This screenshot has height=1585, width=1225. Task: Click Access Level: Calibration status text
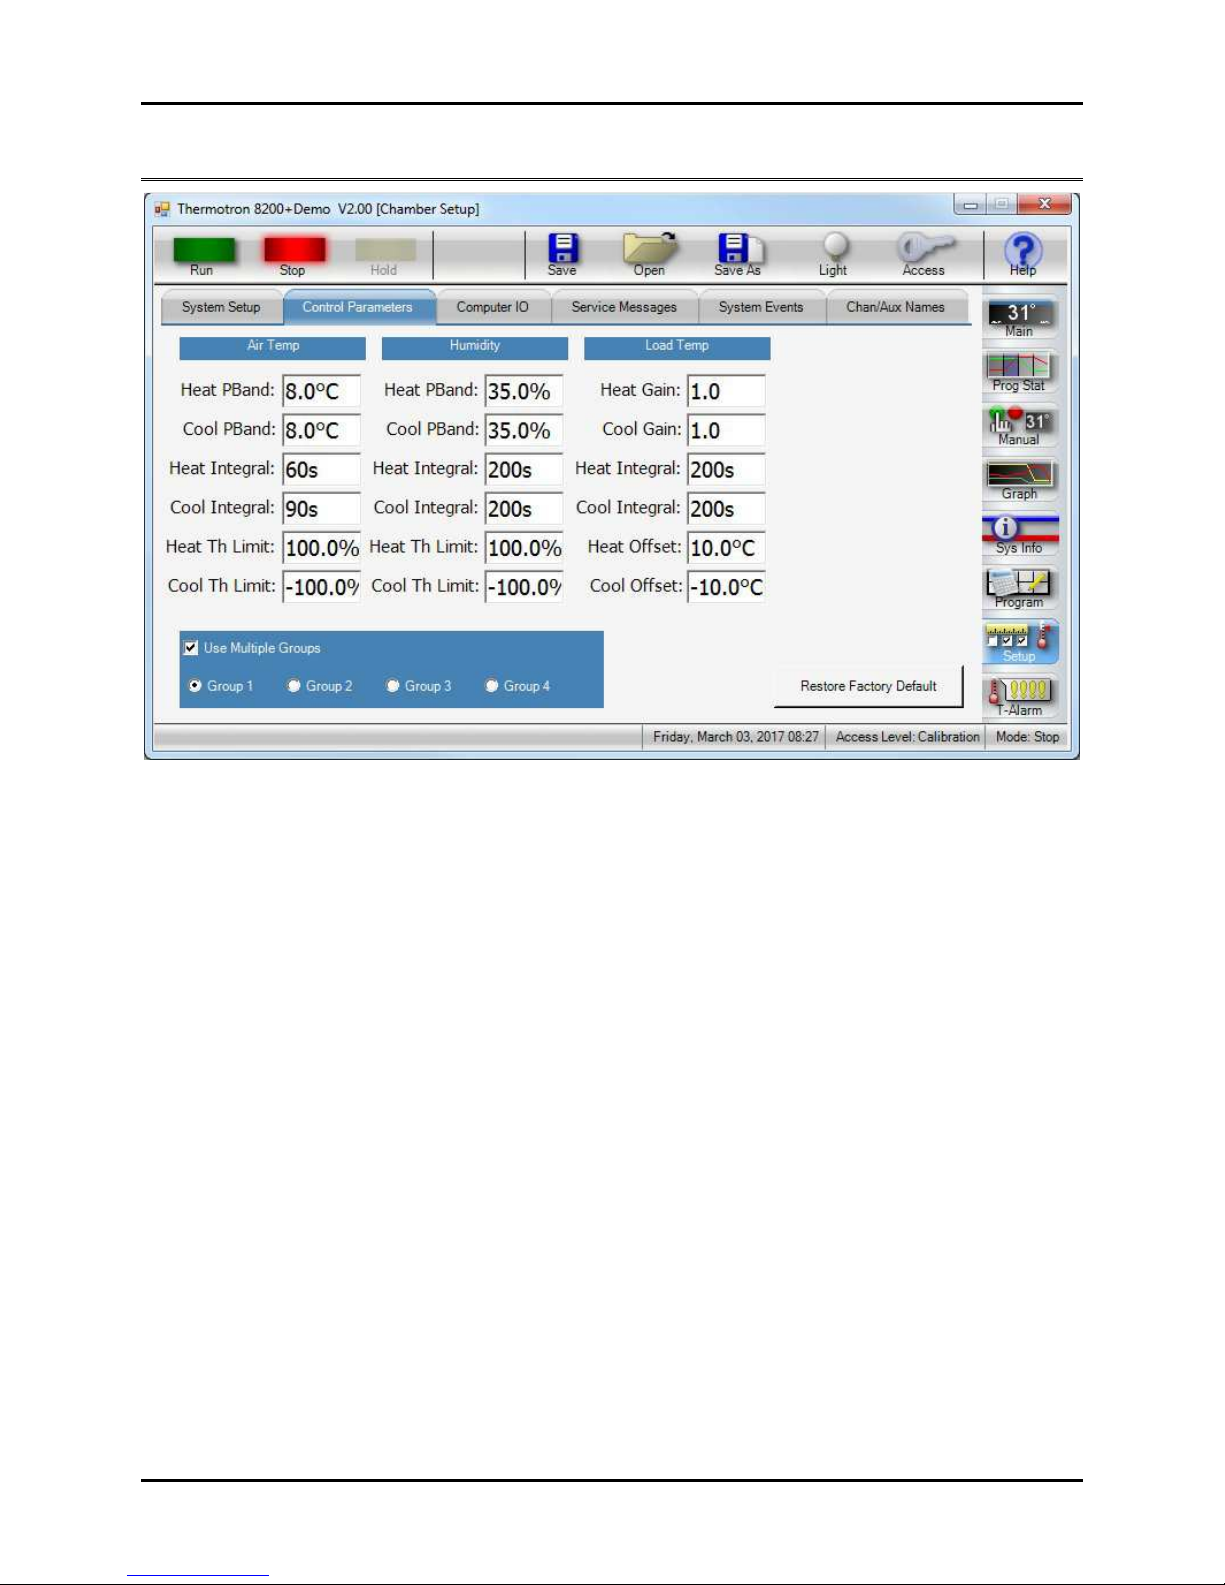coord(907,737)
